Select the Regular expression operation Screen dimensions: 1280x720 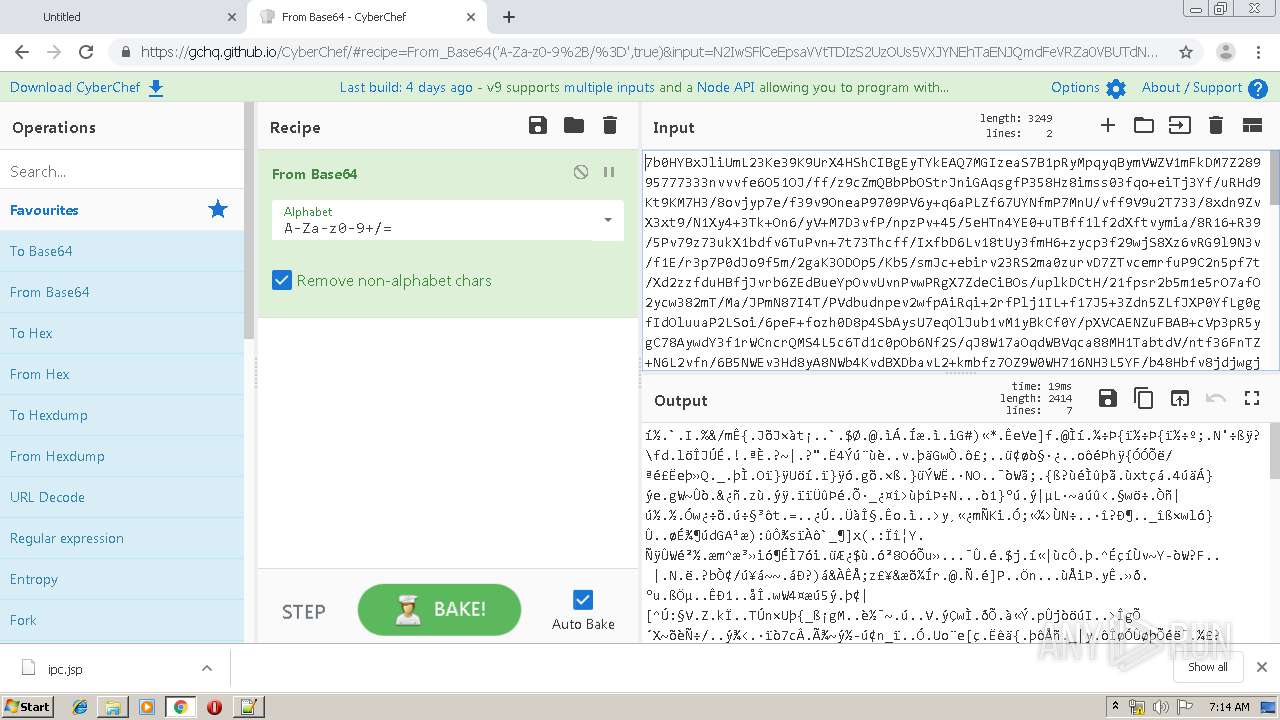coord(122,538)
